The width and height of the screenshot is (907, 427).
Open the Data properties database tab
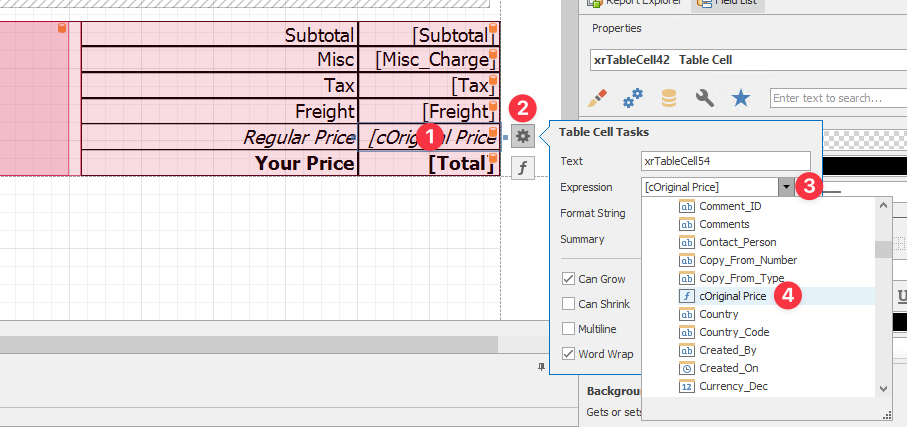[x=669, y=98]
